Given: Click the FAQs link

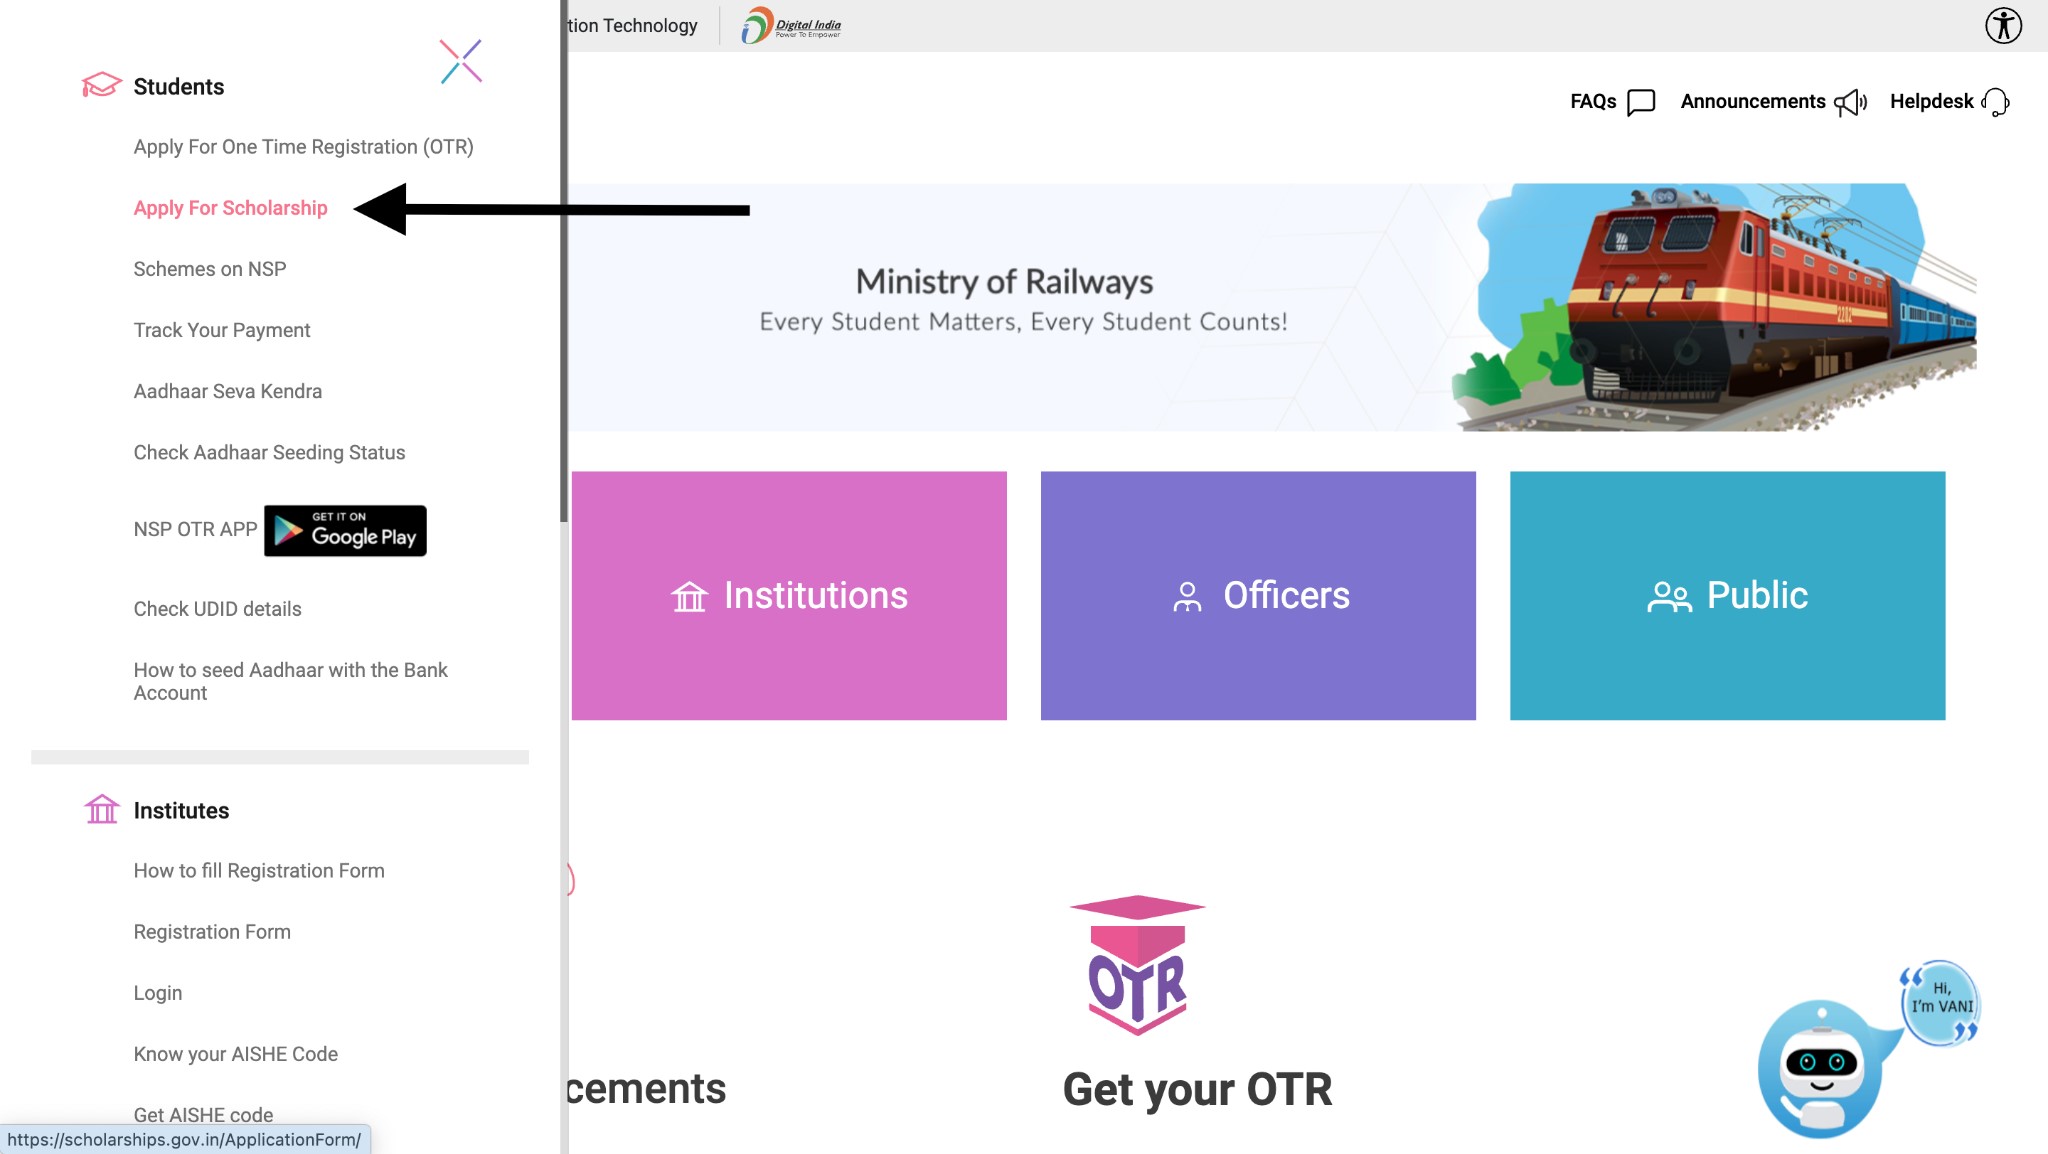Looking at the screenshot, I should pos(1593,102).
